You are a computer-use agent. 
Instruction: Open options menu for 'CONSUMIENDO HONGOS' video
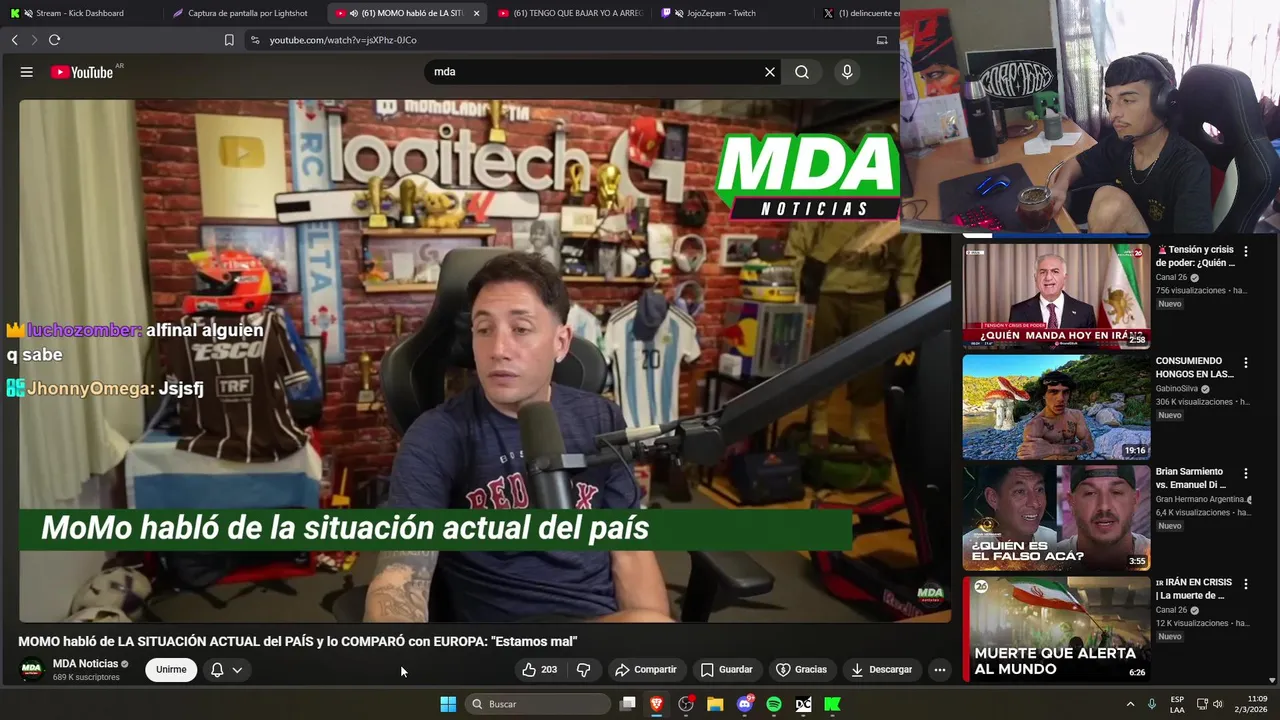[x=1246, y=363]
